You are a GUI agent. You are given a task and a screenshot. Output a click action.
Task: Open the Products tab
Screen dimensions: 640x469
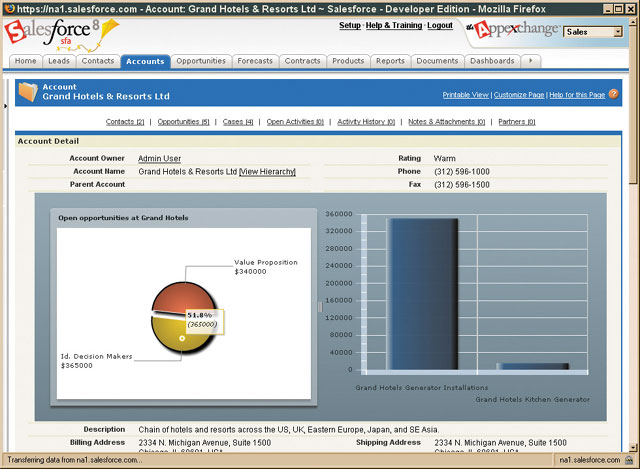(x=348, y=61)
